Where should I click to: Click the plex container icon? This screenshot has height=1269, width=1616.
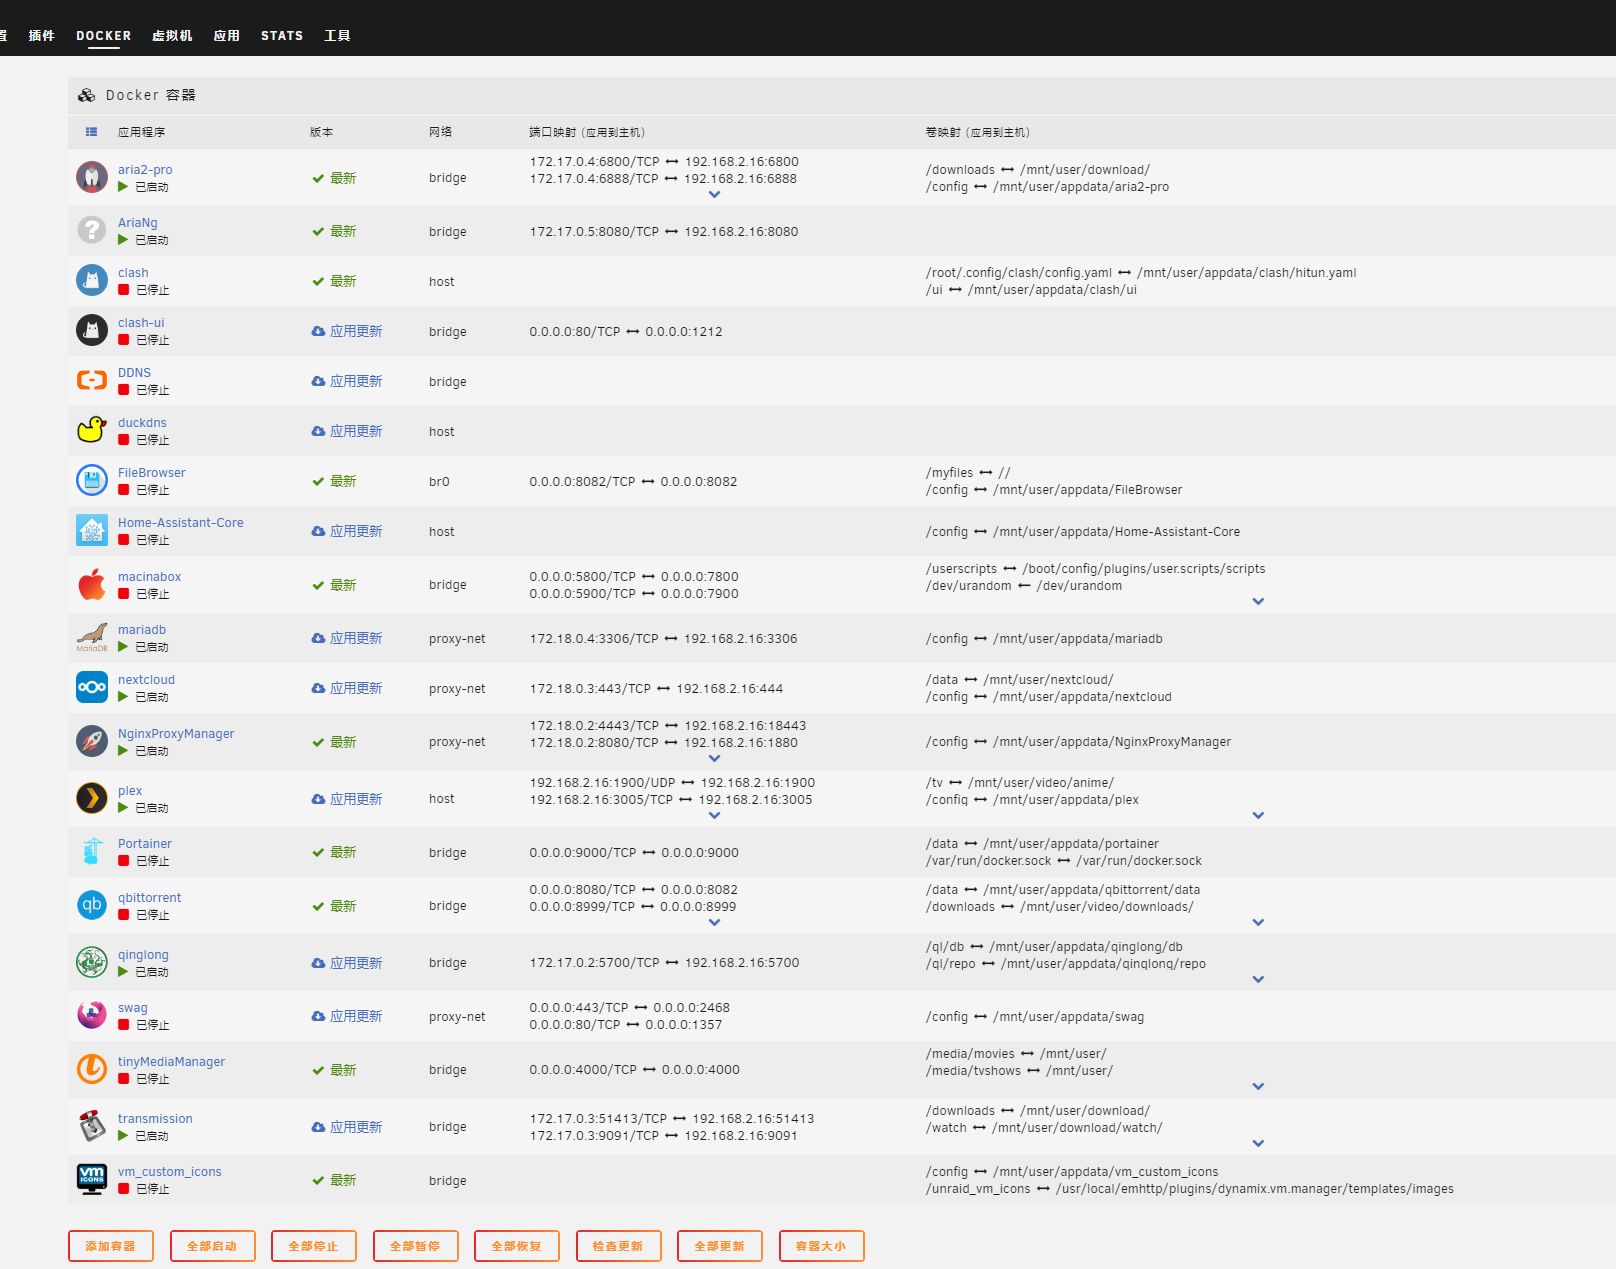[92, 798]
